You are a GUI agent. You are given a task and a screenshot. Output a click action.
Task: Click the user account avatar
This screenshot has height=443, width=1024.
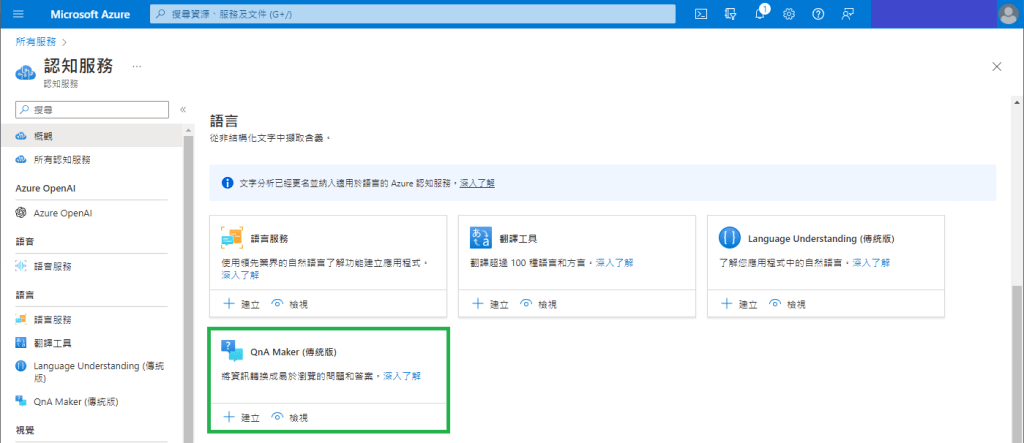[x=1007, y=14]
